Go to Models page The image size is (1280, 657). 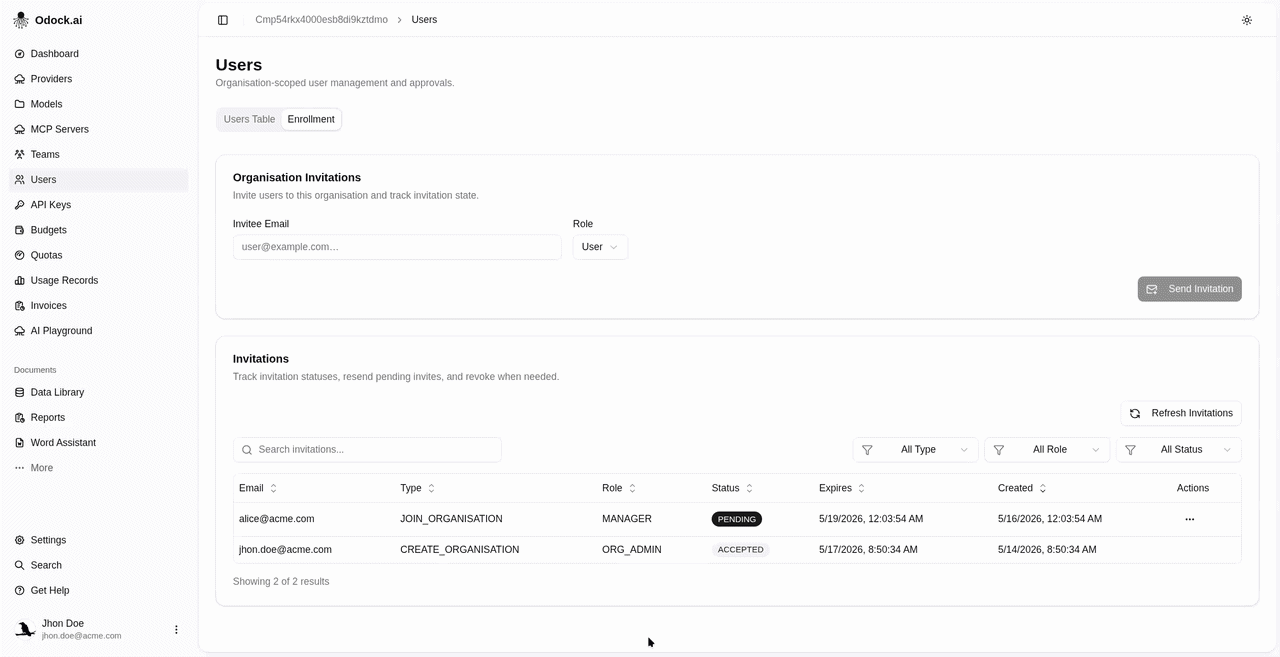pyautogui.click(x=98, y=104)
